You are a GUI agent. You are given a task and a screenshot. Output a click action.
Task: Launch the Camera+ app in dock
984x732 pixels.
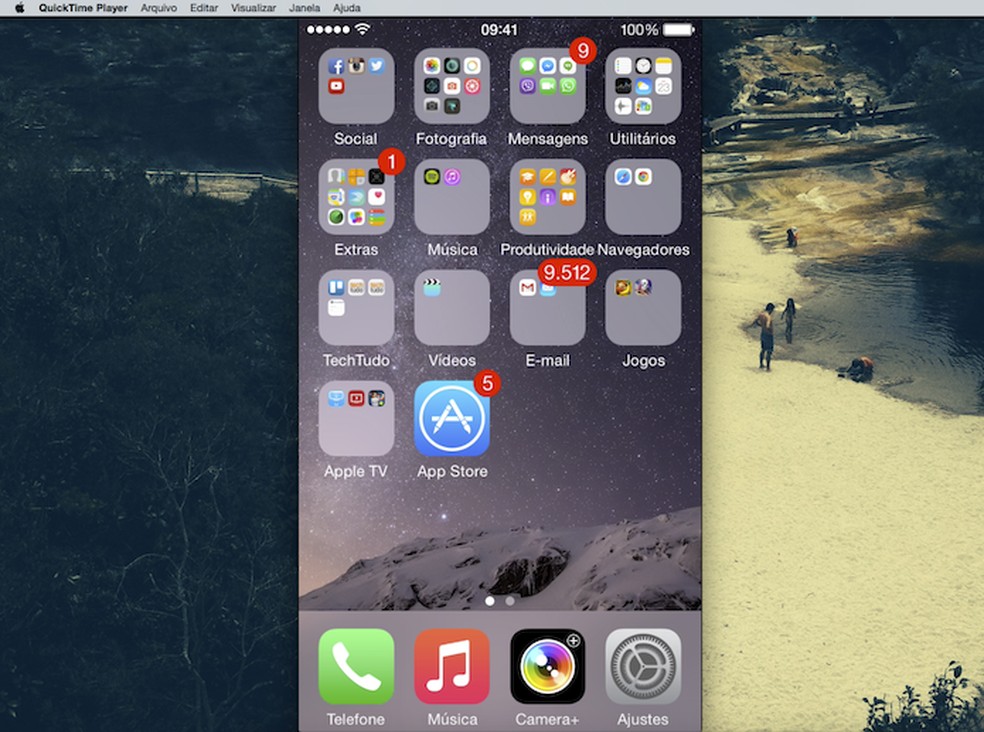tap(547, 667)
